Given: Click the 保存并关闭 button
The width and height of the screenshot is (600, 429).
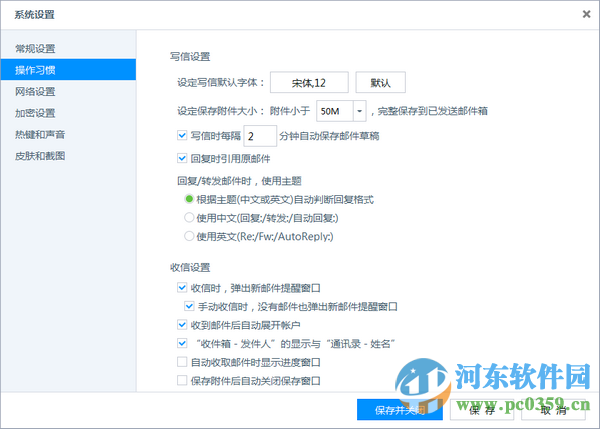Looking at the screenshot, I should pyautogui.click(x=400, y=410).
